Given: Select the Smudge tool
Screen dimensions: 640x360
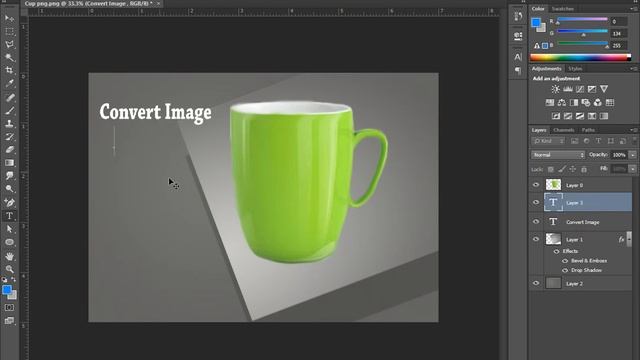Looking at the screenshot, I should (x=9, y=176).
